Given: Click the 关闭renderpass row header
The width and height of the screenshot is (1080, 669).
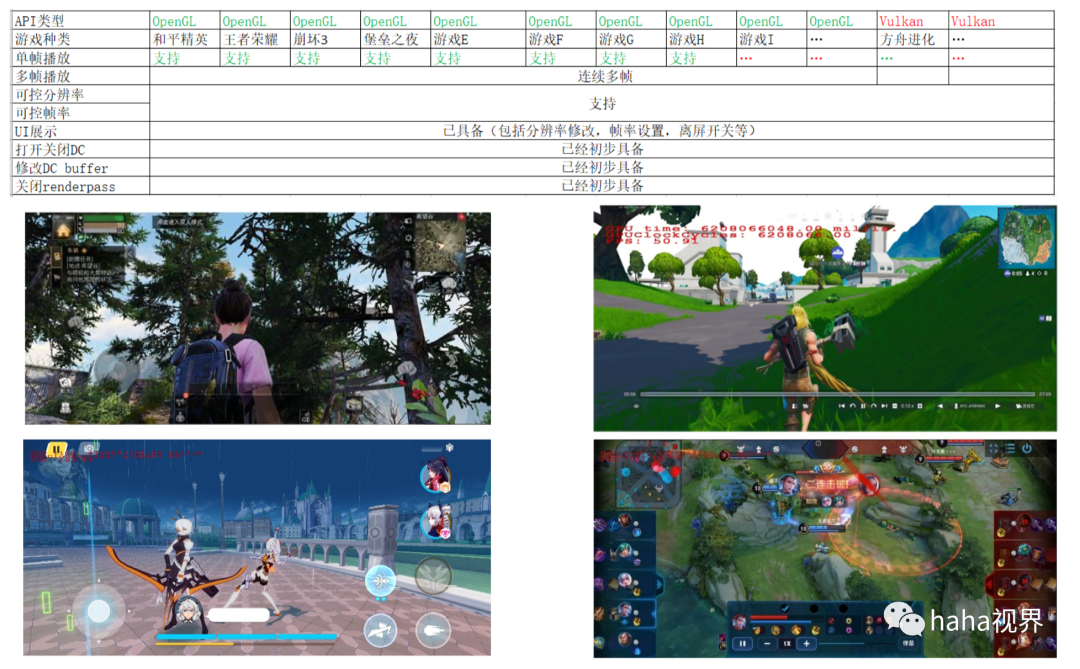Looking at the screenshot, I should pos(81,186).
